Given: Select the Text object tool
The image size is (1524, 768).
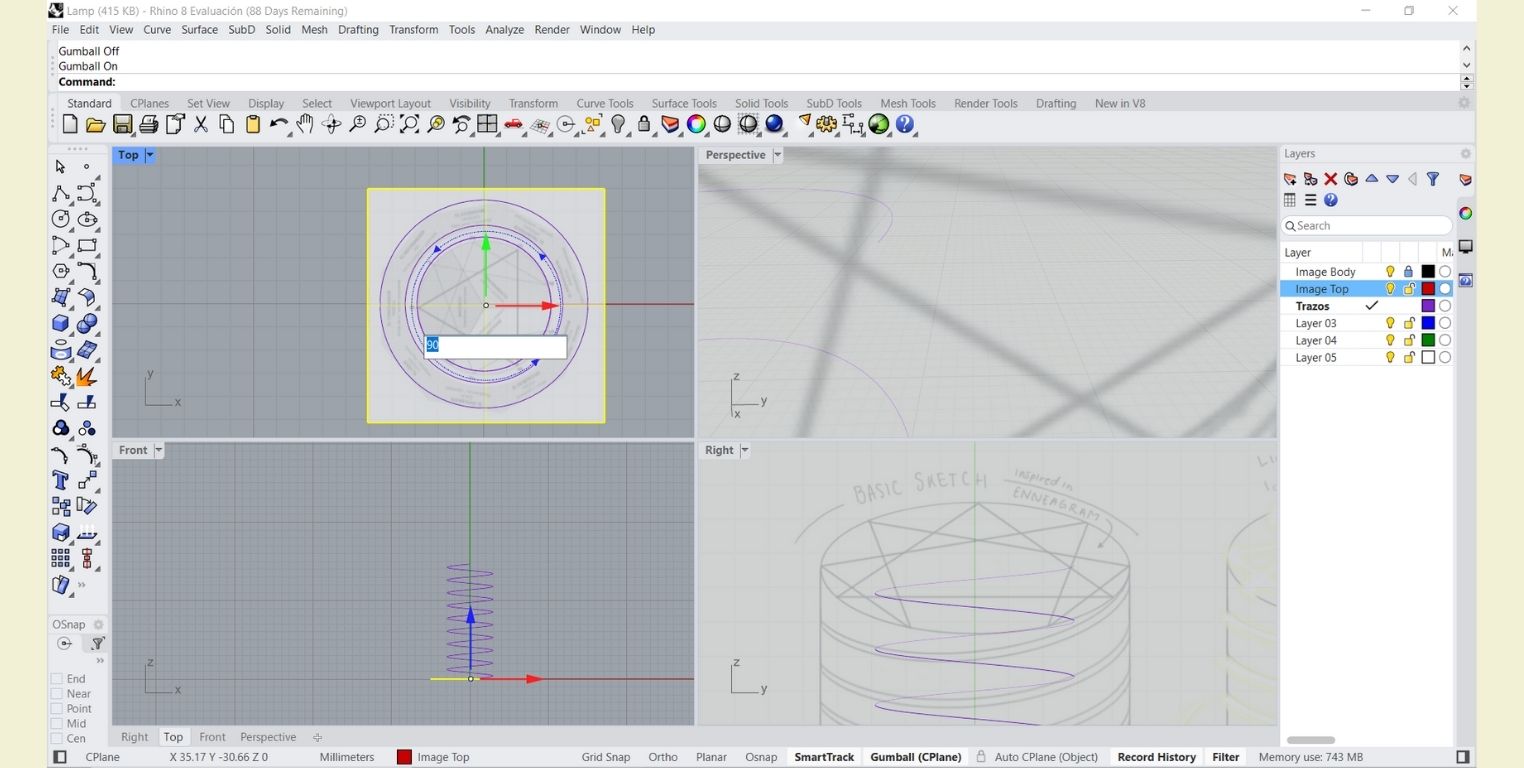Looking at the screenshot, I should (61, 480).
